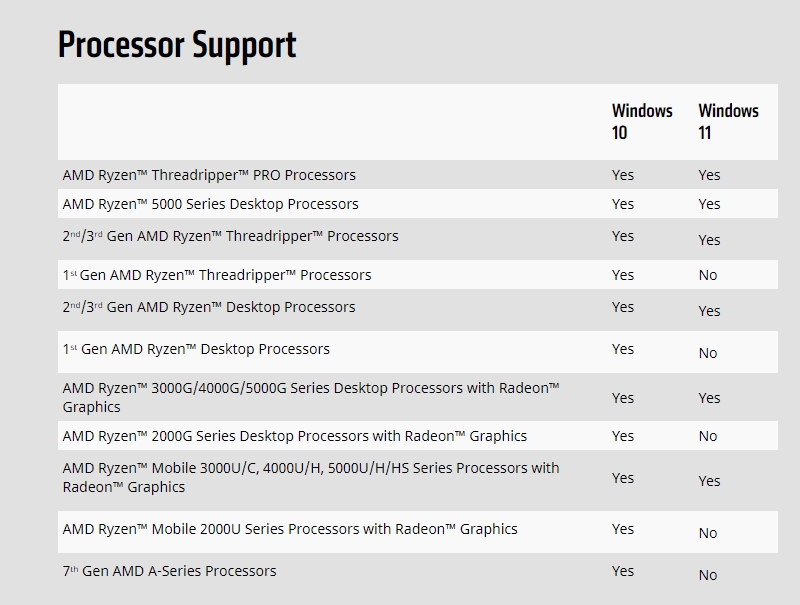
Task: Select Ryzen Mobile 3000U/C, 4000U/H row text
Action: [311, 477]
